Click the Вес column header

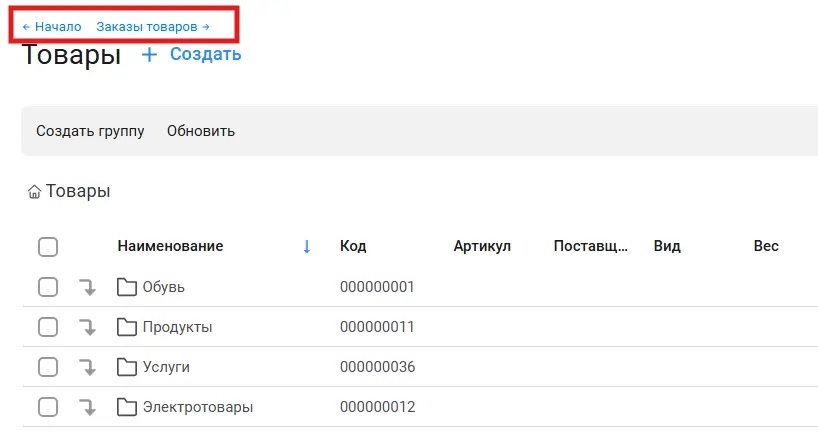click(x=766, y=246)
